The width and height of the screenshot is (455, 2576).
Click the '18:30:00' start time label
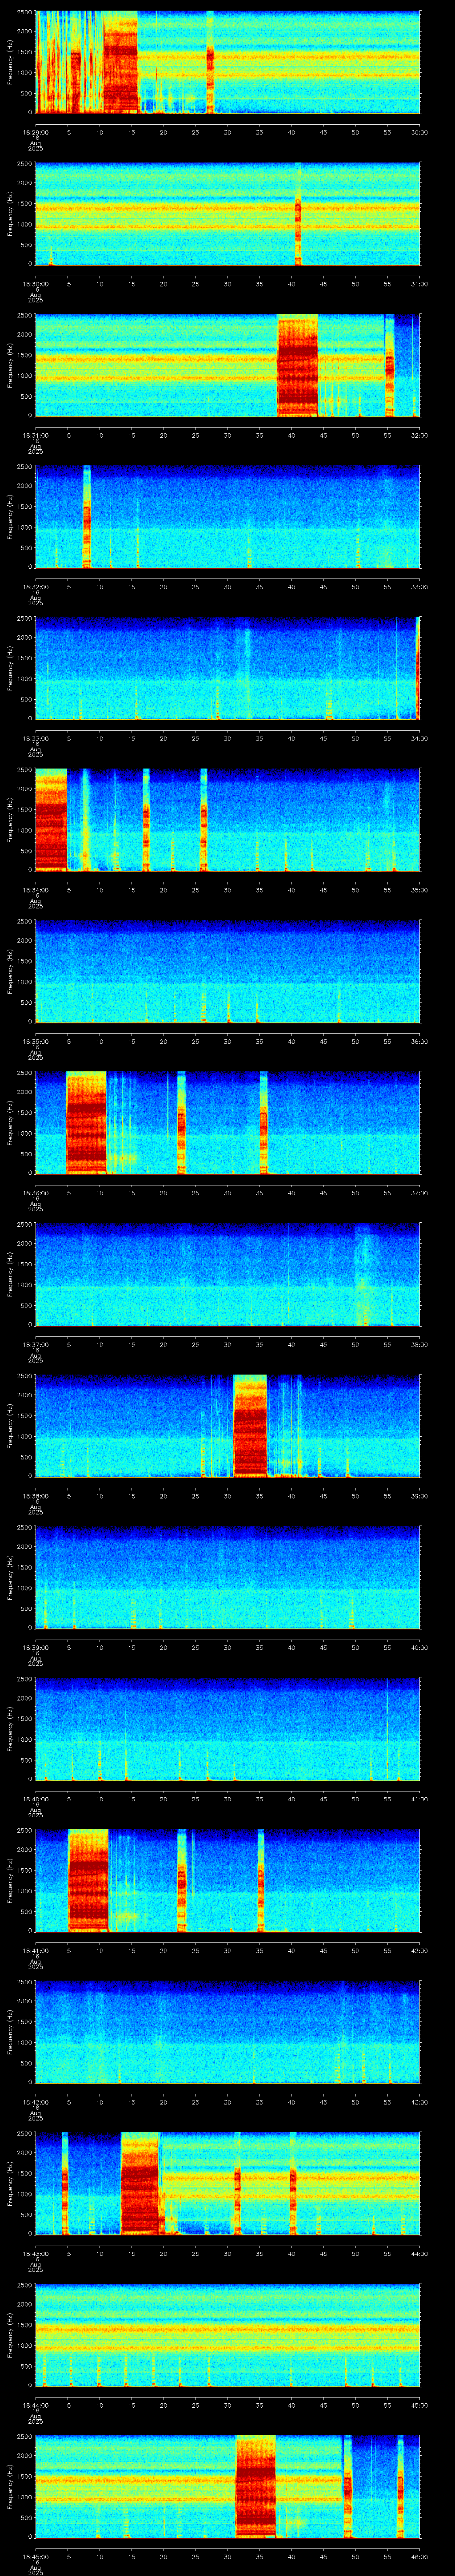point(35,284)
